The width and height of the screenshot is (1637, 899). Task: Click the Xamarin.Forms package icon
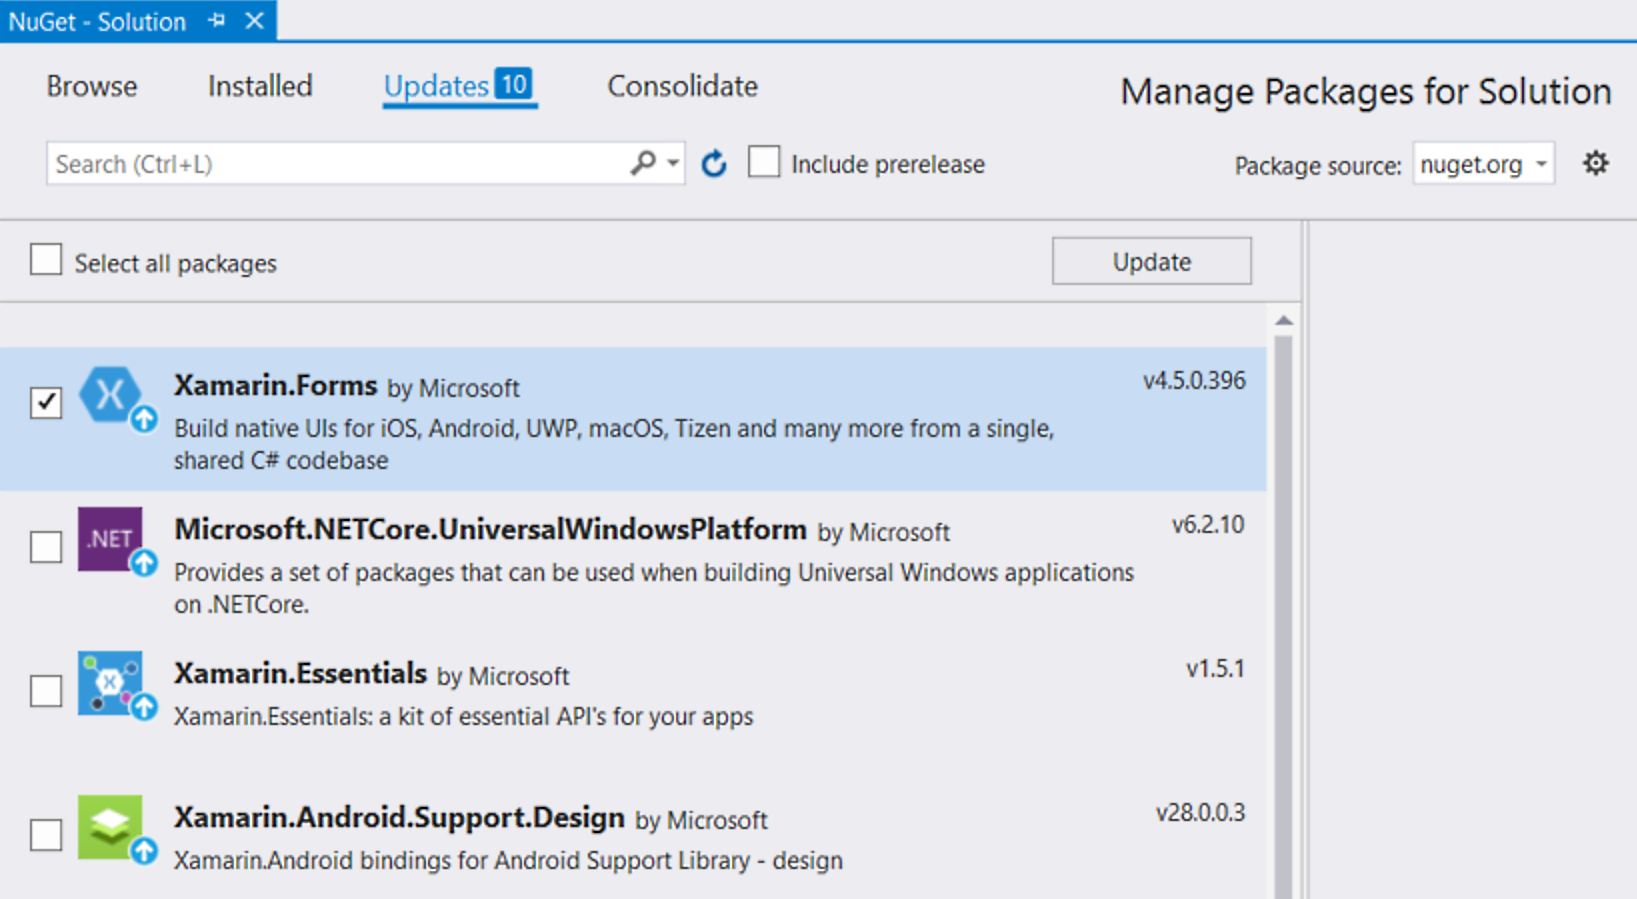point(113,397)
